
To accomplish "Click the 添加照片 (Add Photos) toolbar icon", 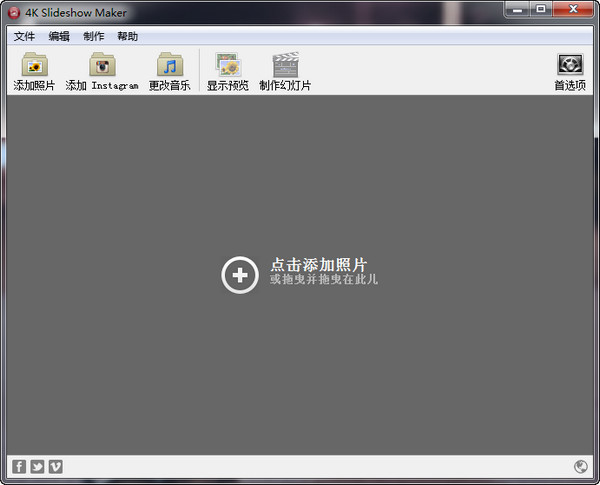I will [x=35, y=64].
